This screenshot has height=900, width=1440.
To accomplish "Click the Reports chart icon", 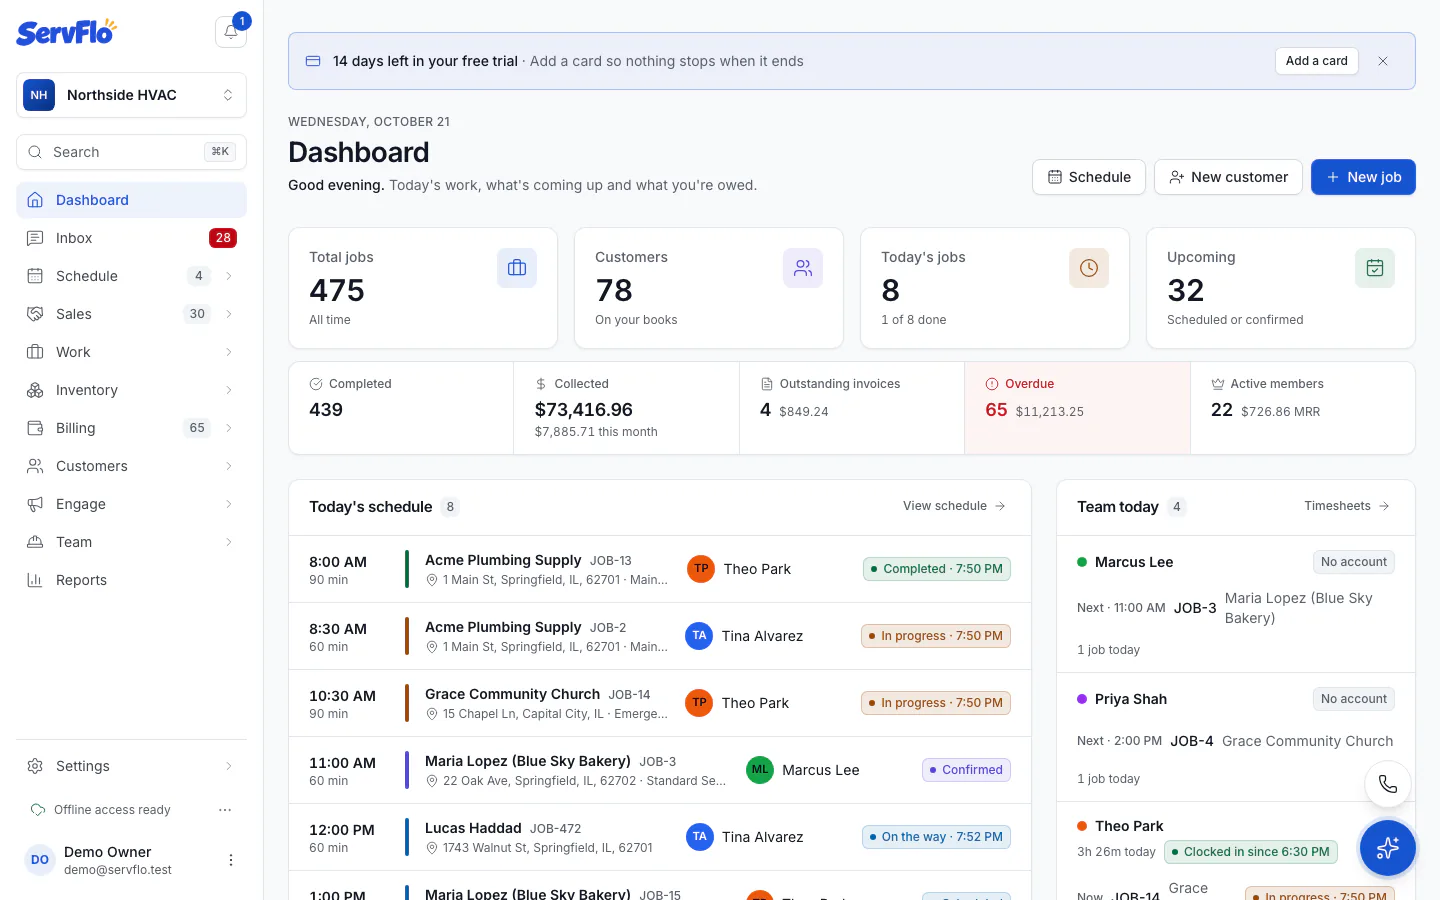I will [35, 580].
